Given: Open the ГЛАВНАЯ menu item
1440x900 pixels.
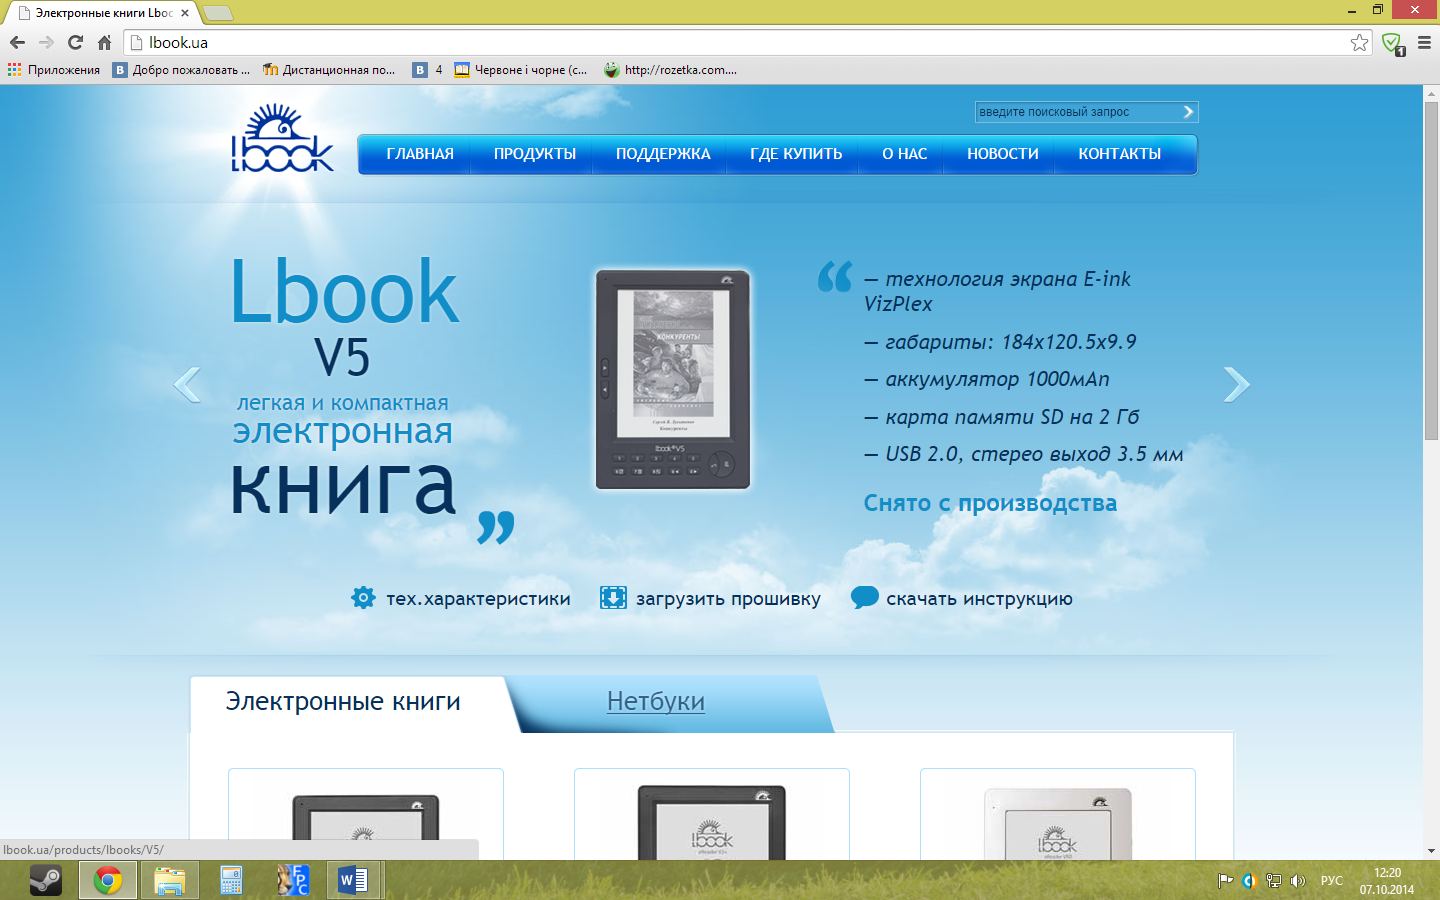Looking at the screenshot, I should tap(420, 154).
